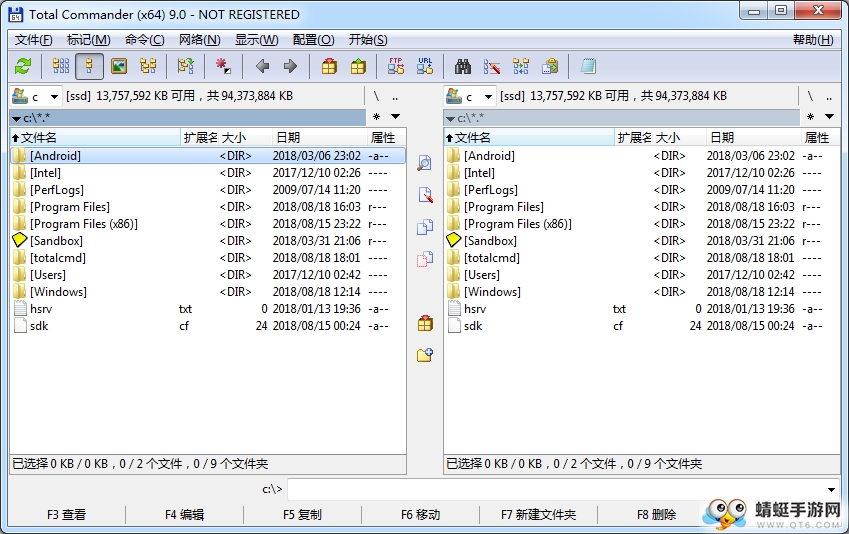The height and width of the screenshot is (534, 849).
Task: Open right panel favorites asterisk button
Action: pyautogui.click(x=810, y=116)
